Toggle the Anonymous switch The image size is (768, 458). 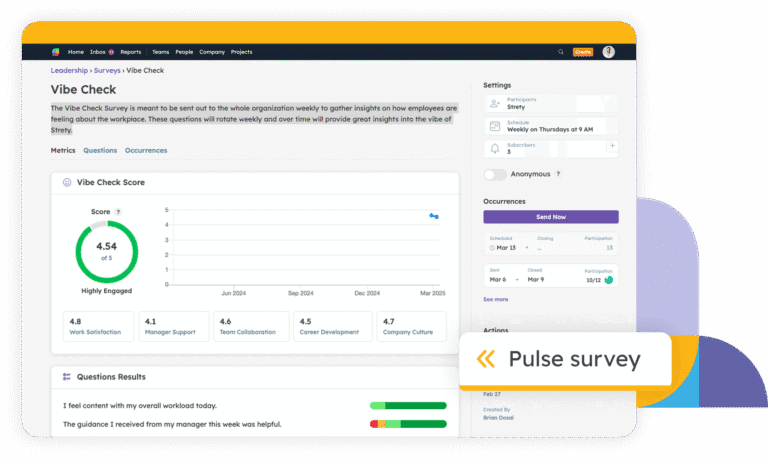coord(495,174)
